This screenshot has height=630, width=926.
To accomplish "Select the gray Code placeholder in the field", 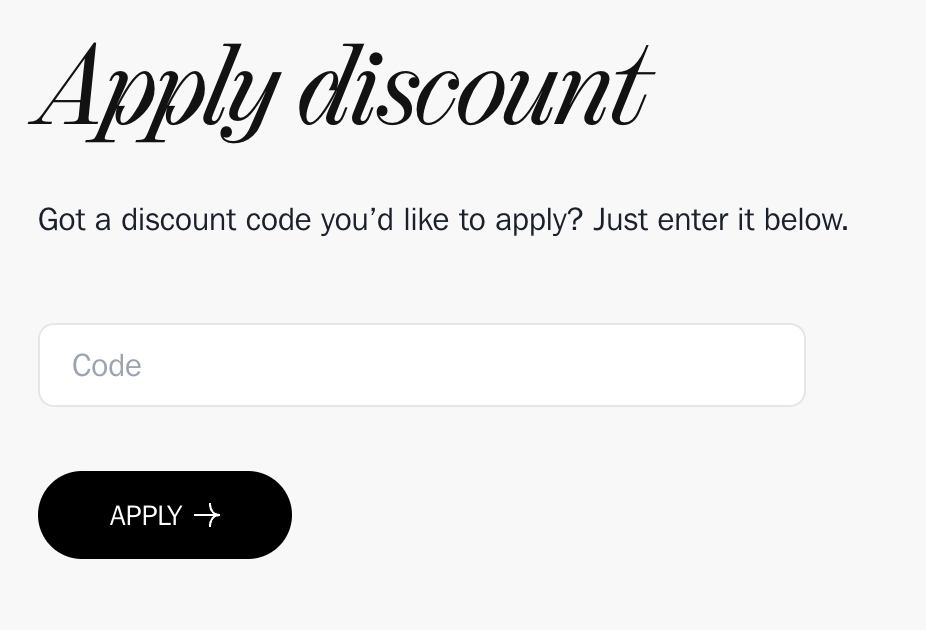I will click(107, 365).
